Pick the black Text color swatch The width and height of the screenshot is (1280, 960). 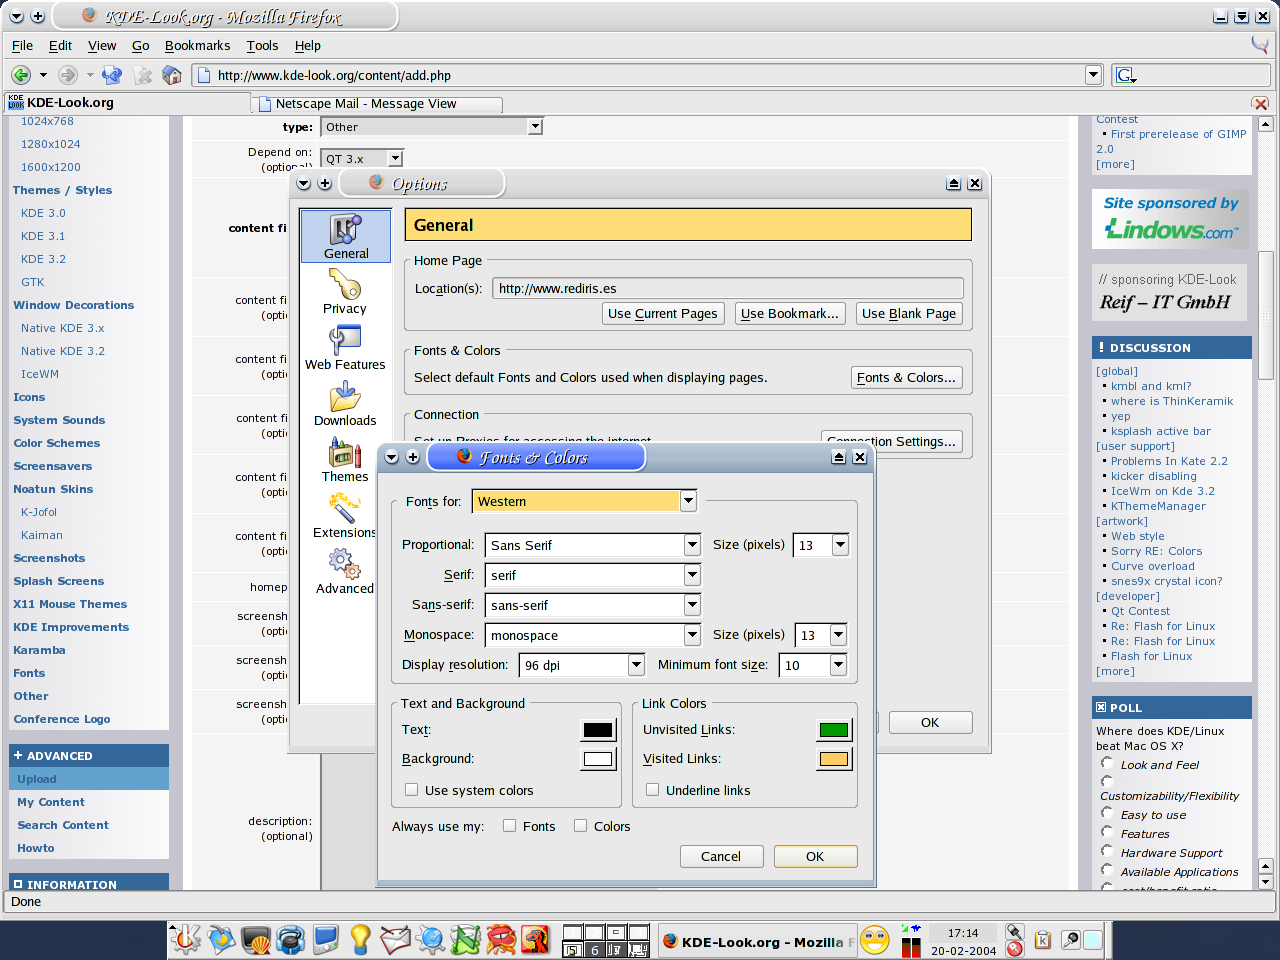coord(598,730)
